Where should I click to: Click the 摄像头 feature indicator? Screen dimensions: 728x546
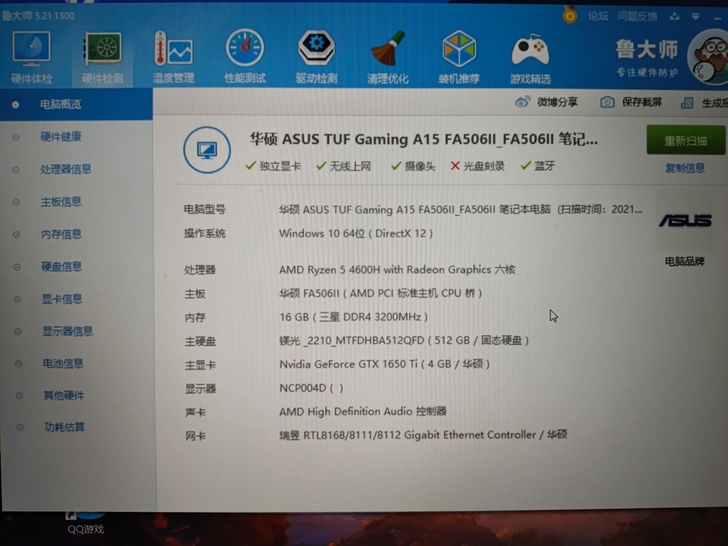(x=413, y=166)
